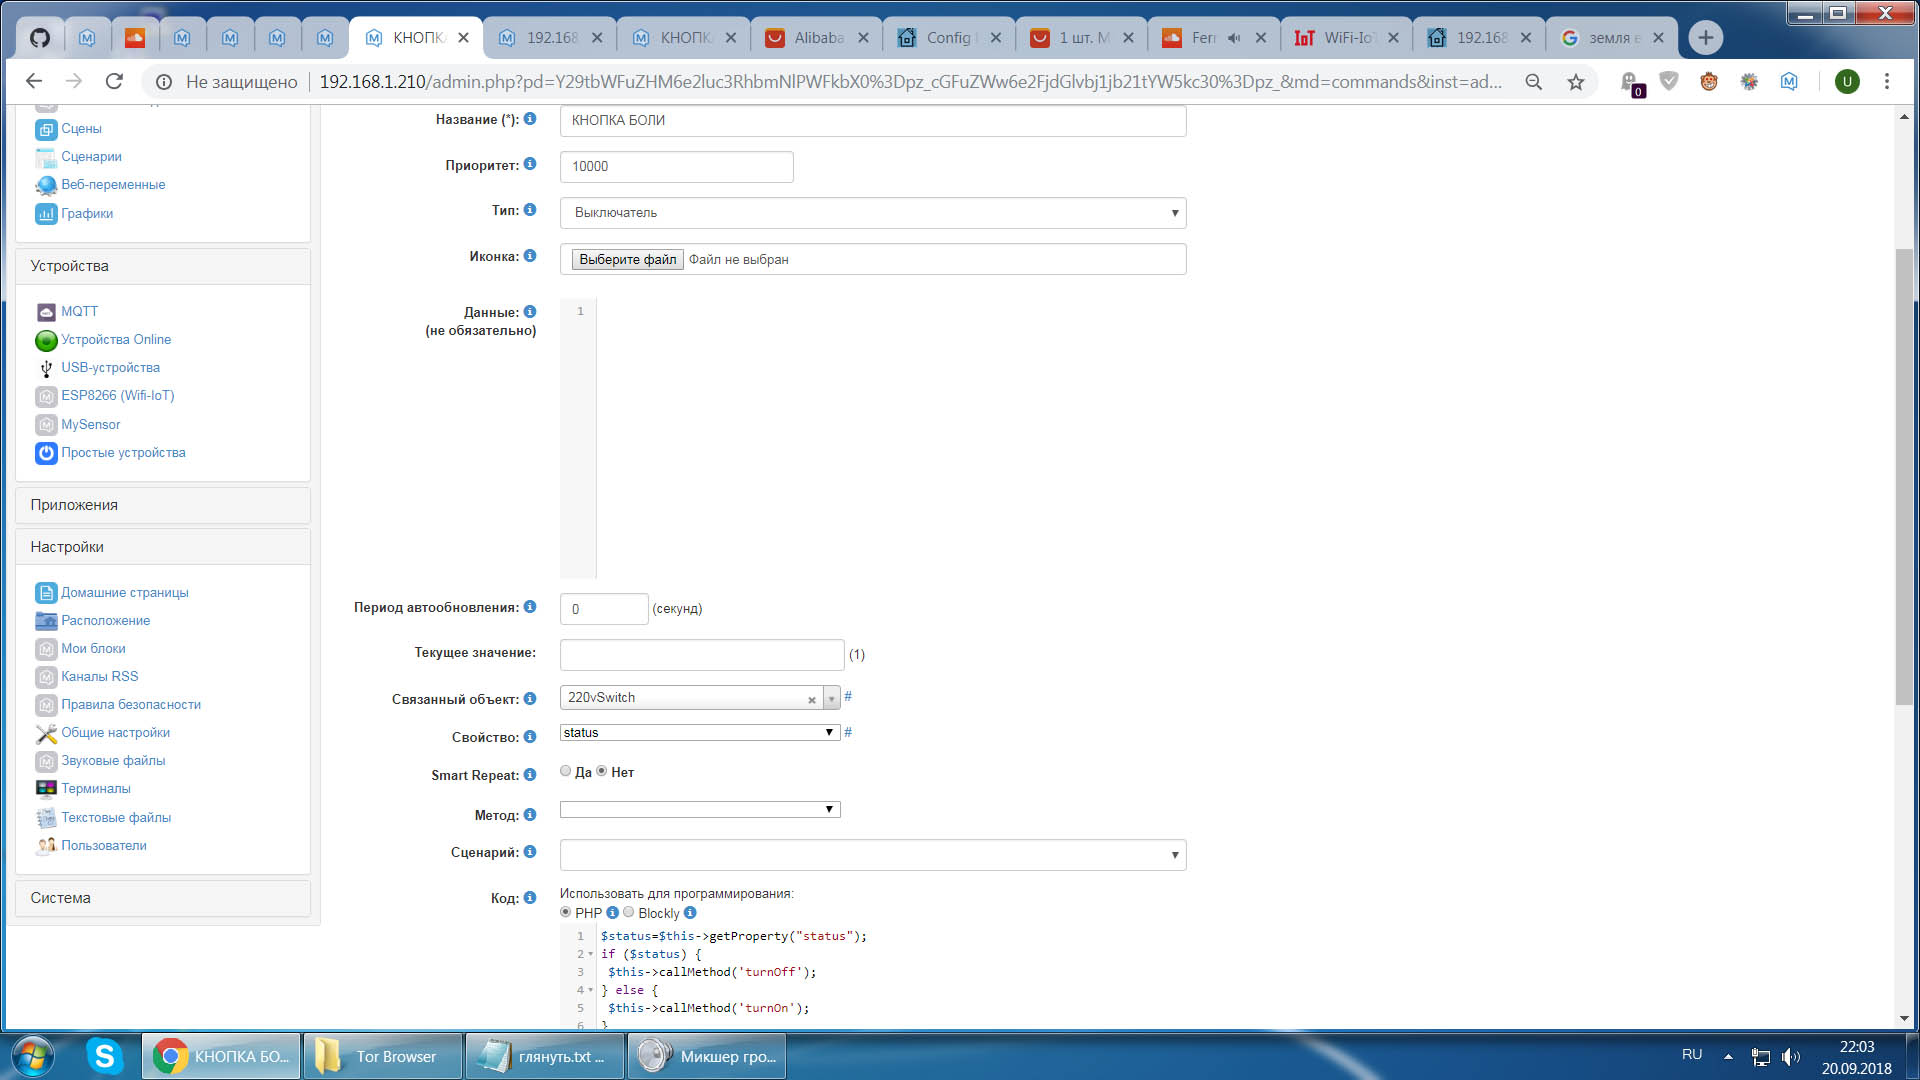Reload the page in browser
The image size is (1920, 1080).
coord(114,82)
